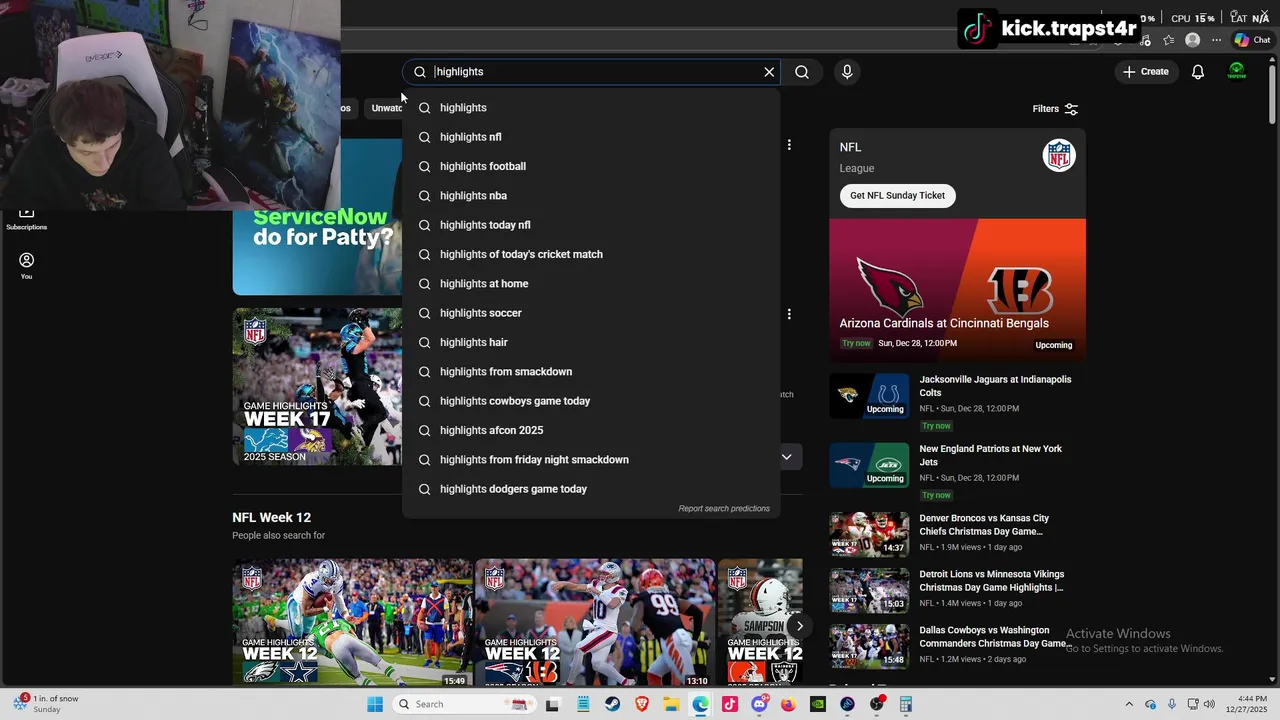
Task: Open TikTok from the taskbar
Action: pos(730,705)
